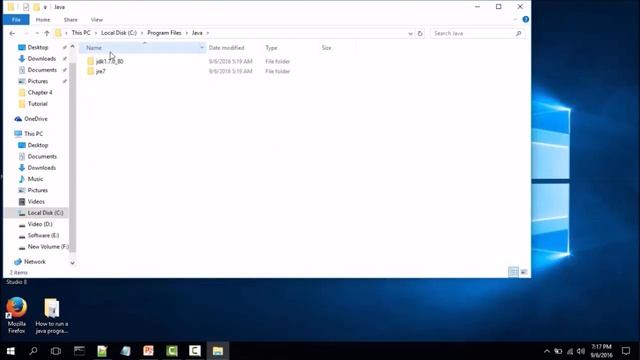Click navigation pane scrollbar down arrow

(x=73, y=263)
